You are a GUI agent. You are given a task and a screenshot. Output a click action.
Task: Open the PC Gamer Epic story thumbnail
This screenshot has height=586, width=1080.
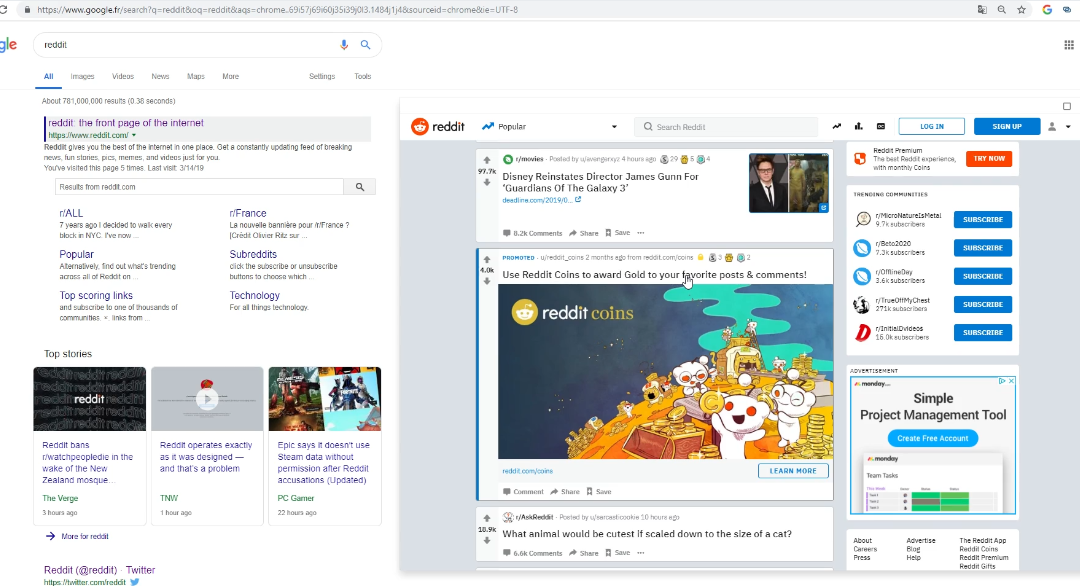324,399
